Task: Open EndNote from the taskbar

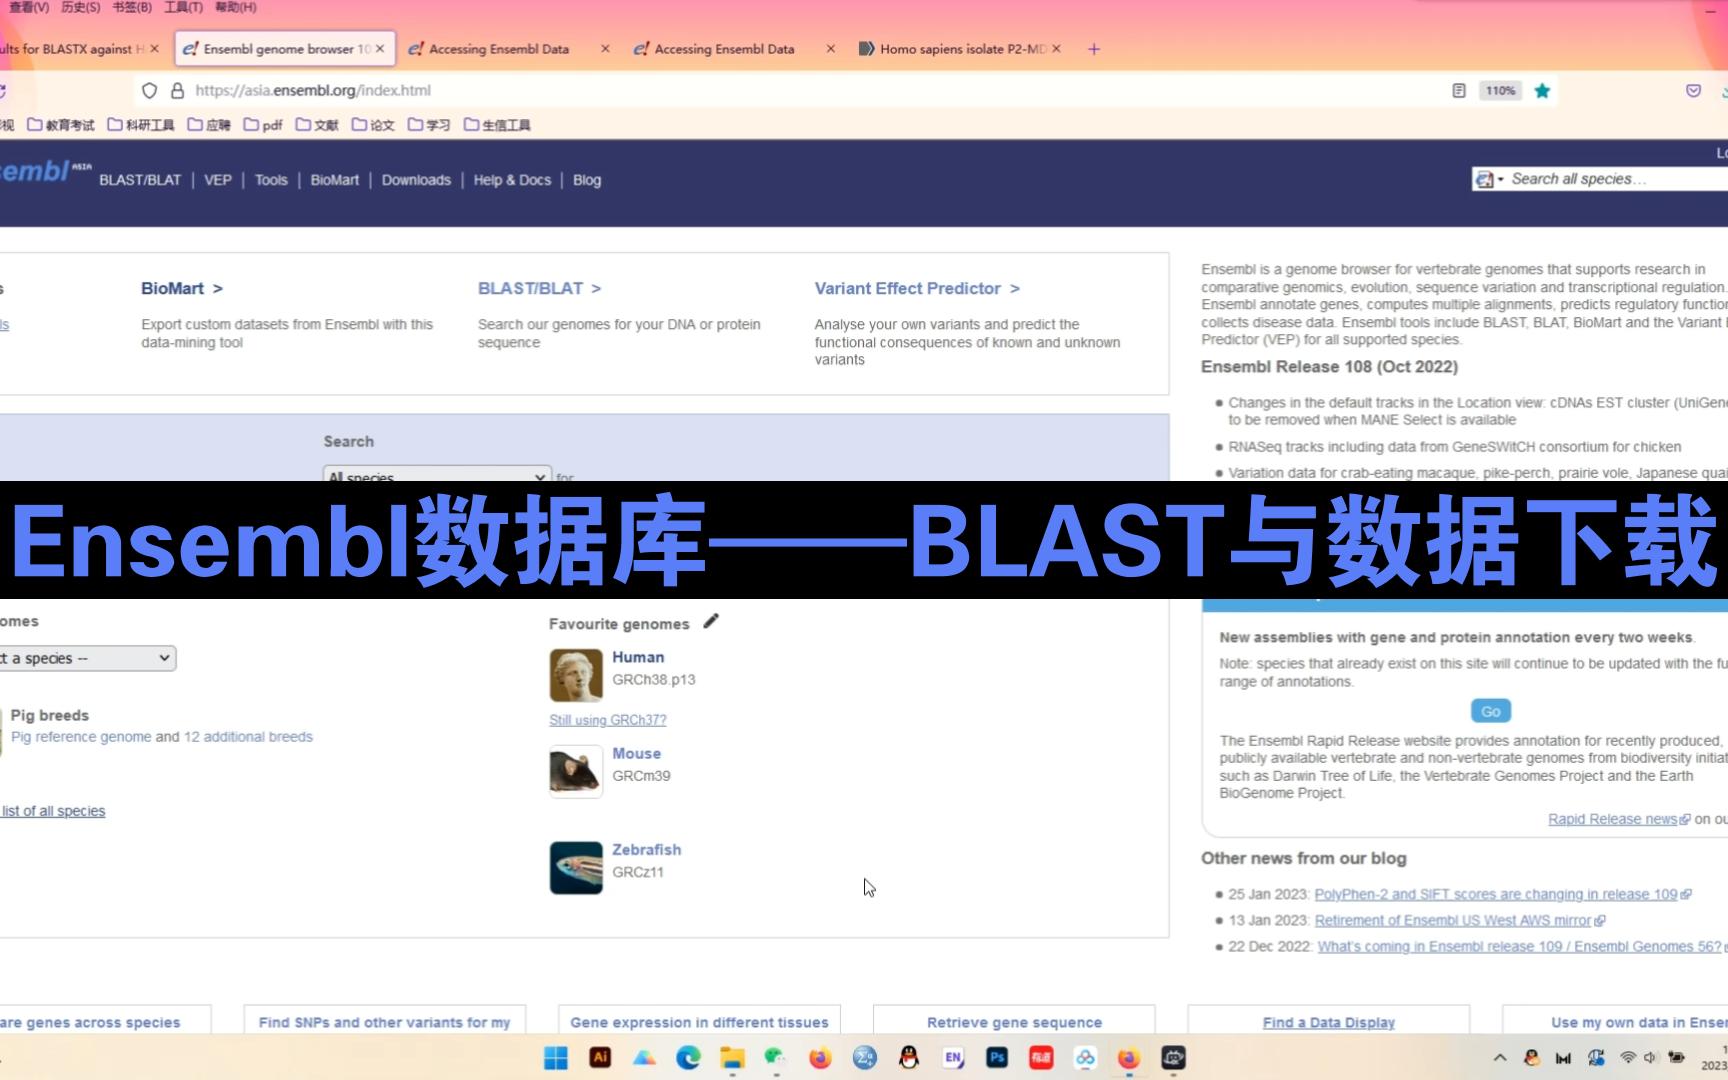Action: click(953, 1057)
